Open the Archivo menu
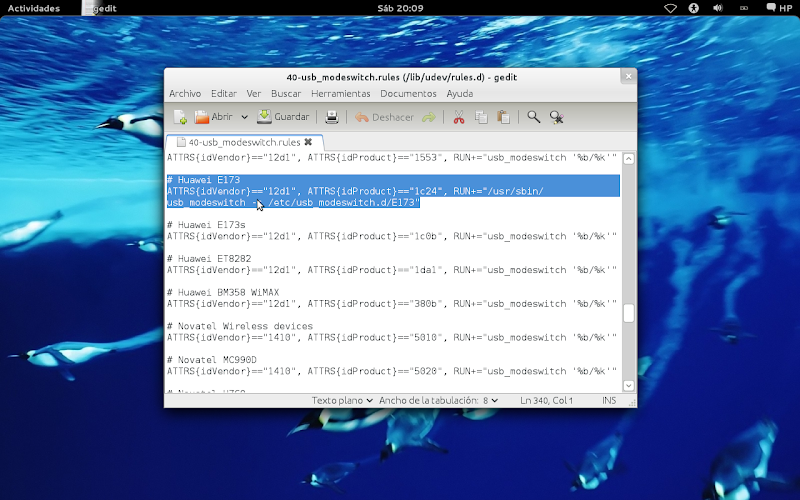Screen dimensions: 800x500 click(x=185, y=94)
